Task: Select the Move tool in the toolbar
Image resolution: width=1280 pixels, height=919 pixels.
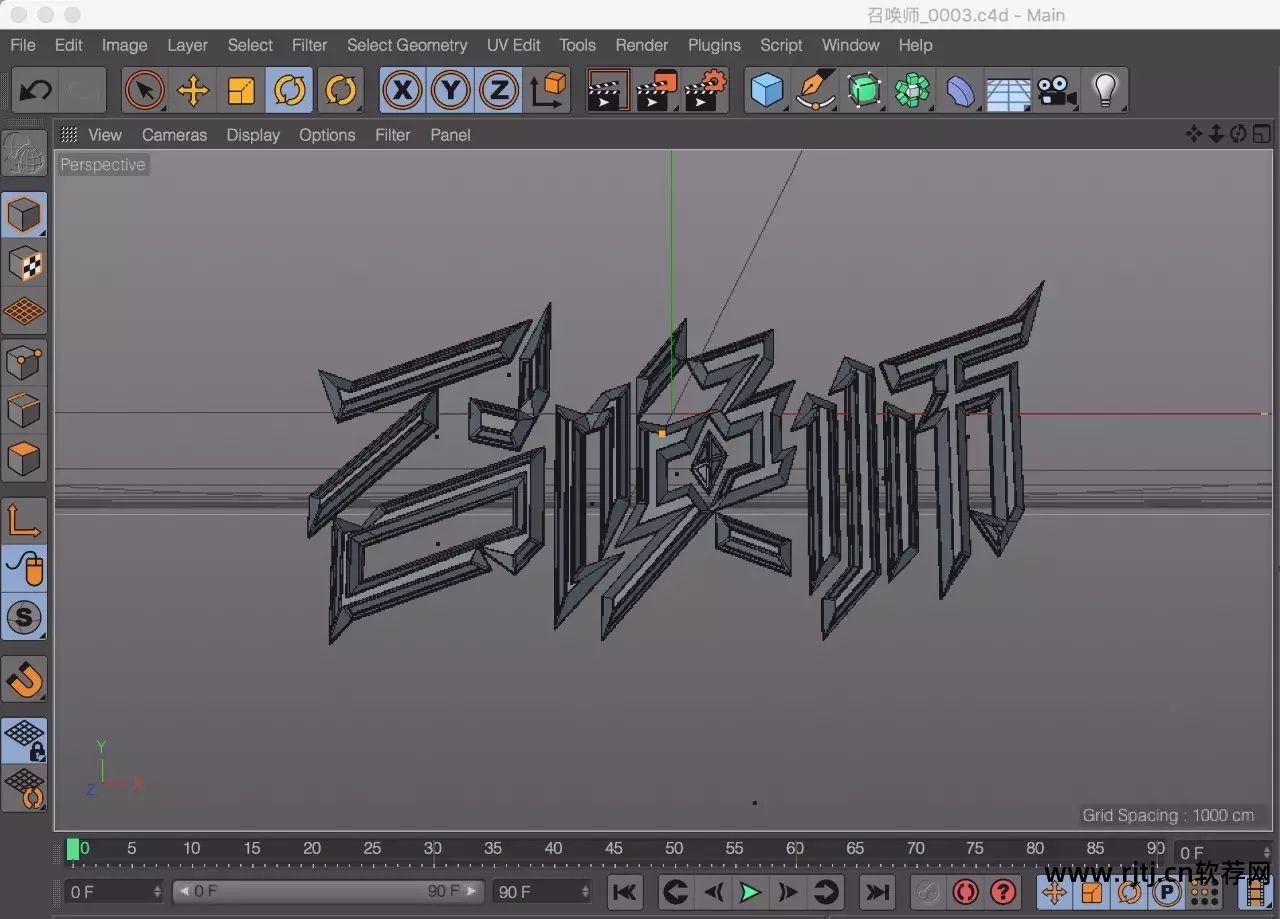Action: click(192, 91)
